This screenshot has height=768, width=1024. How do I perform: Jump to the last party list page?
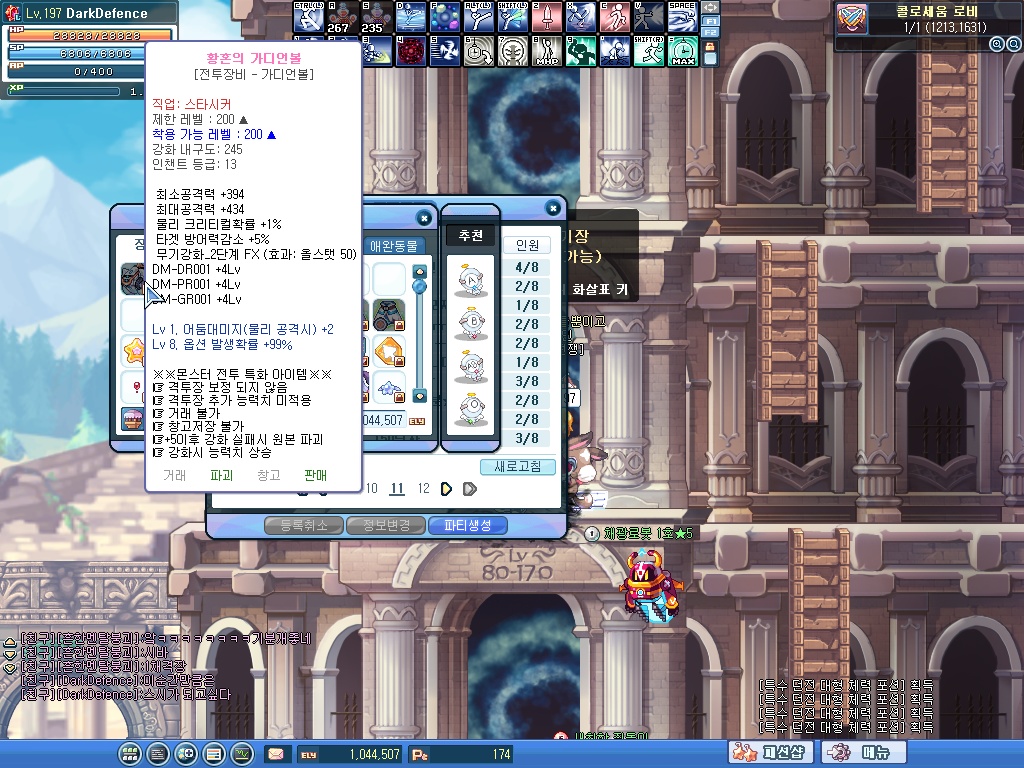tap(470, 488)
